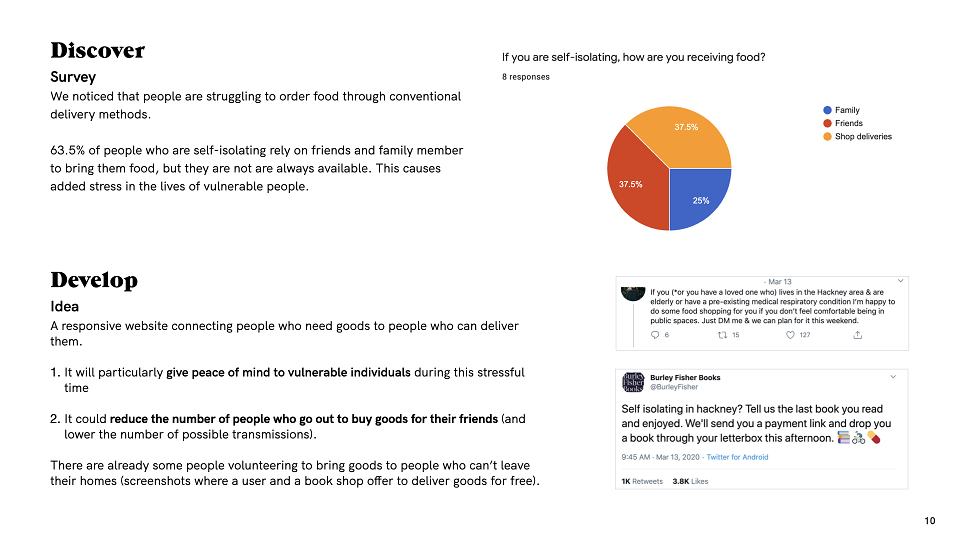Click the @BurleyFisher handle

(674, 387)
